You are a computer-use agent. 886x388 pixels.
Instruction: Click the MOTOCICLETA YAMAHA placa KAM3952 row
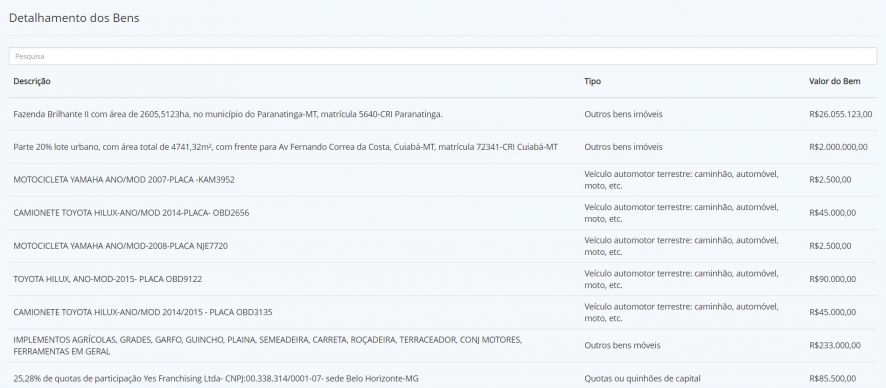tap(442, 180)
